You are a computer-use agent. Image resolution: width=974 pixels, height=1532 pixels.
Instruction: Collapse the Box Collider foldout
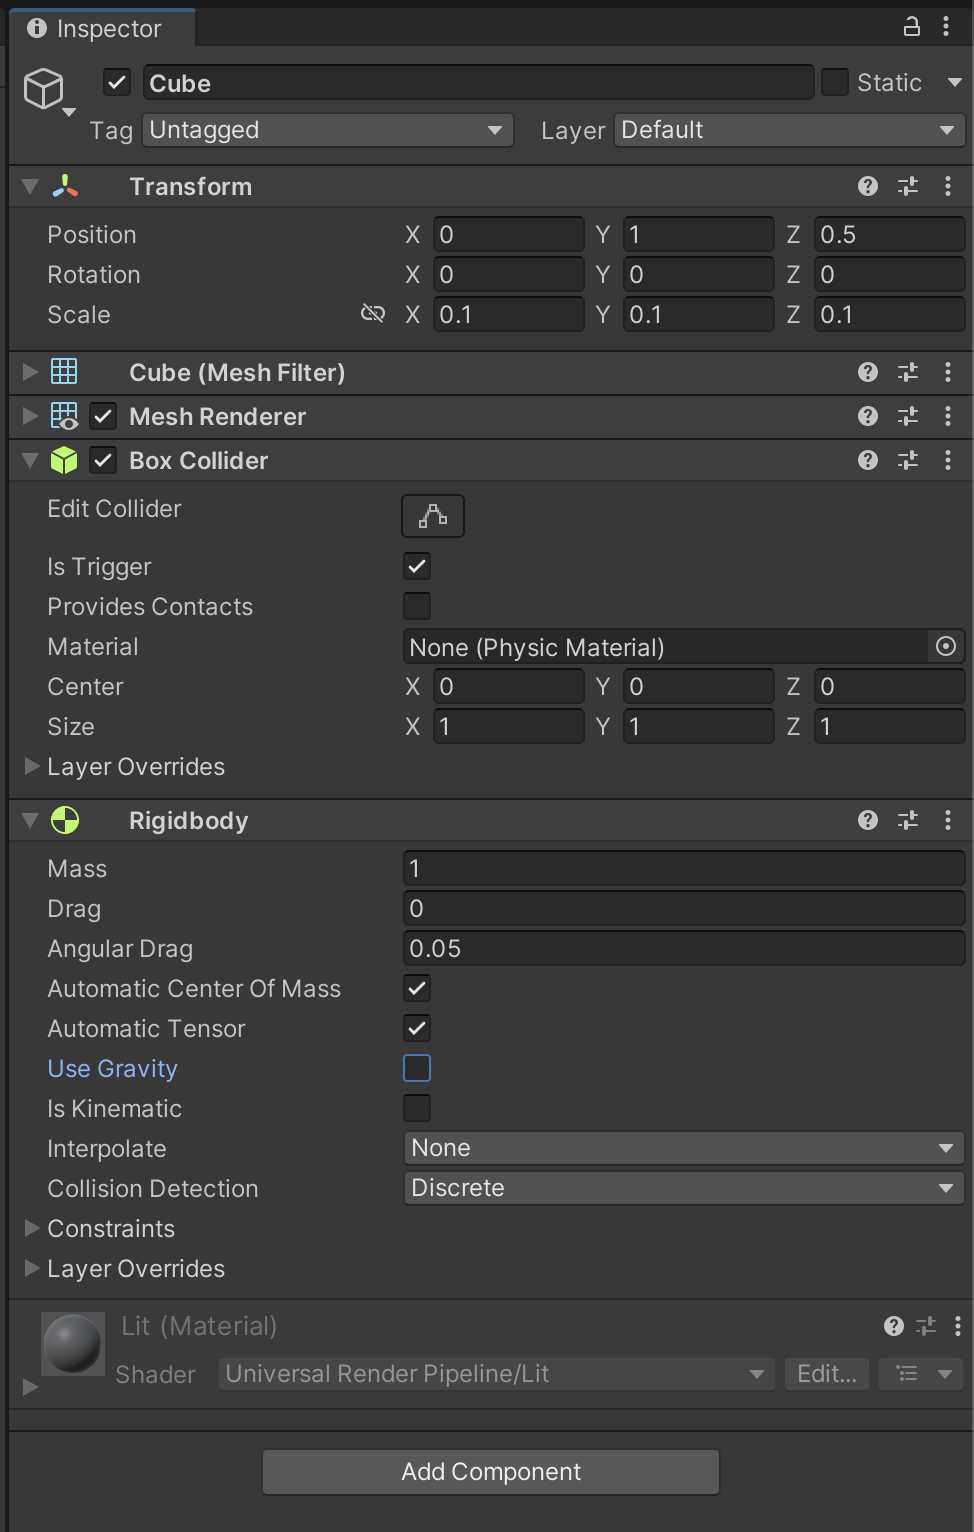(x=30, y=460)
